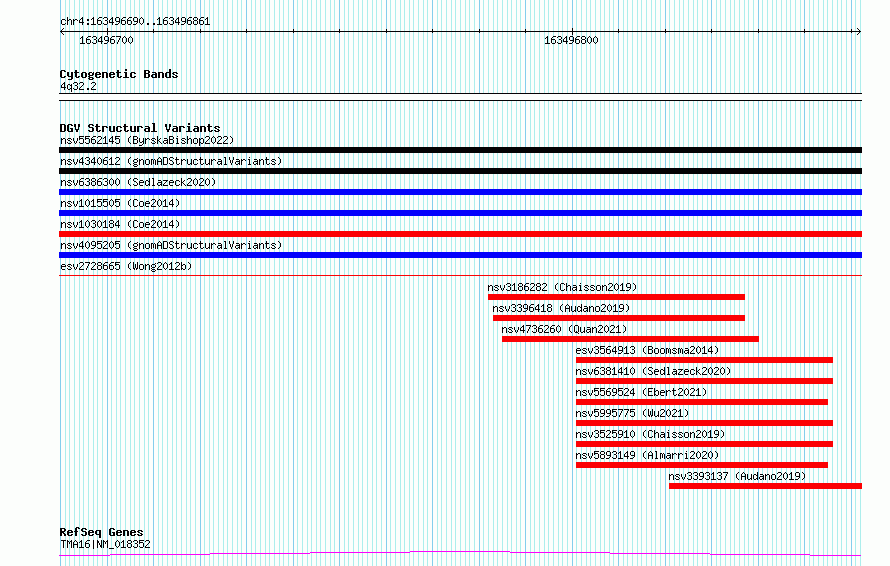Click the RefSeq Genes track heading
890x566 pixels.
[x=101, y=533]
